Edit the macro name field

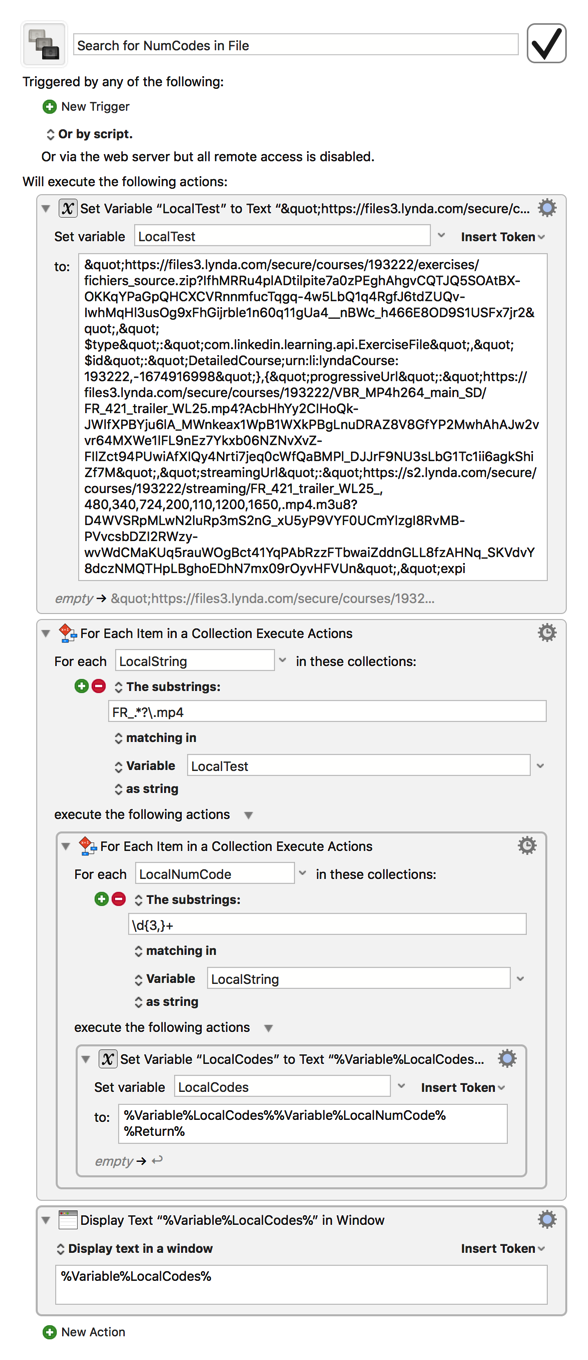tap(296, 45)
